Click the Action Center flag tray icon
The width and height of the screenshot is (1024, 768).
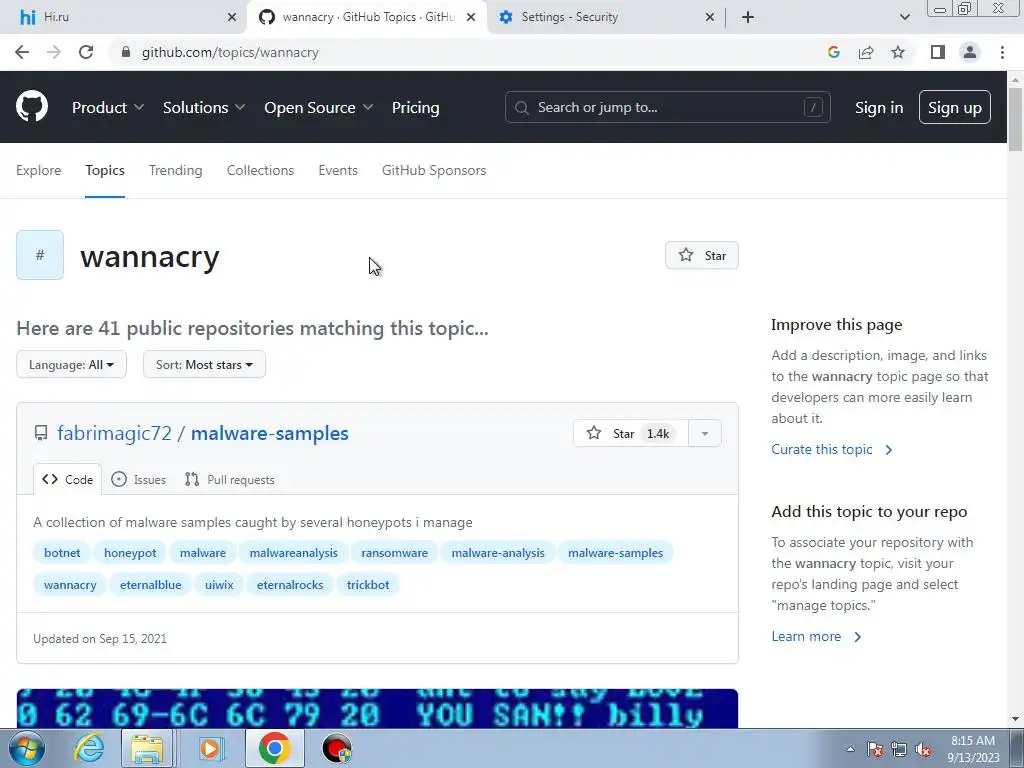pyautogui.click(x=874, y=749)
